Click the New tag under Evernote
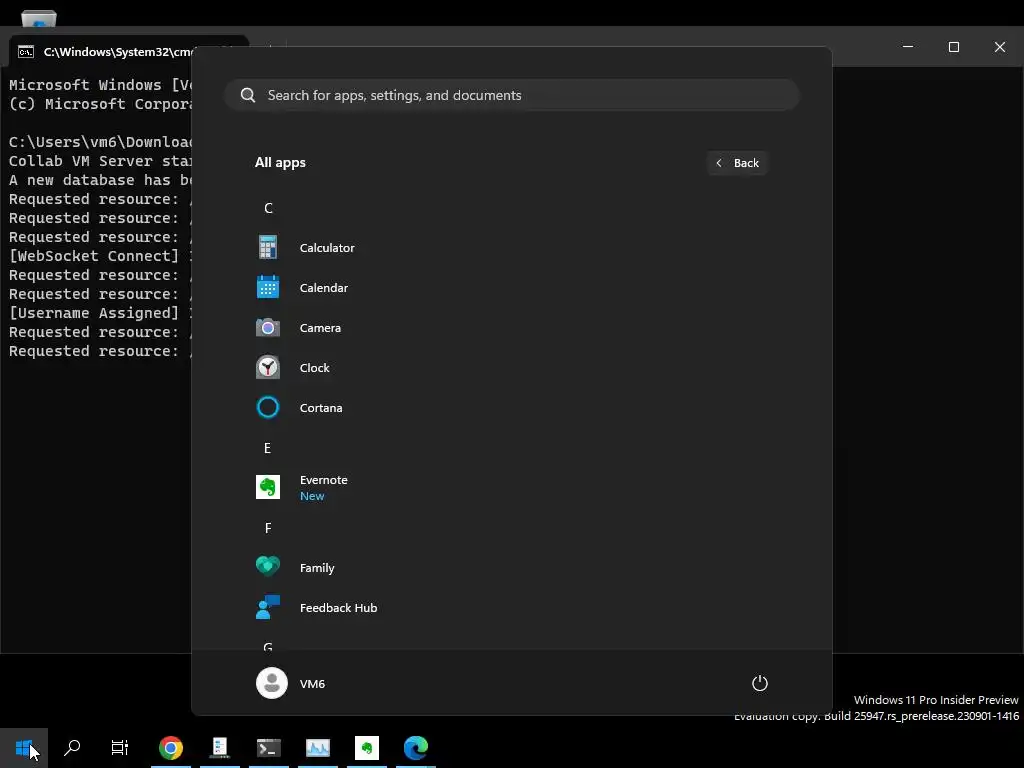 tap(312, 496)
